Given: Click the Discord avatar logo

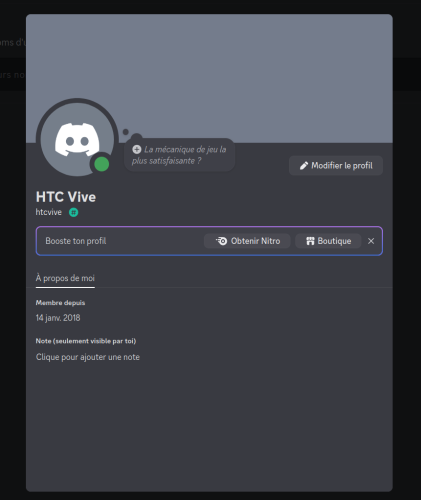Looking at the screenshot, I should click(77, 138).
